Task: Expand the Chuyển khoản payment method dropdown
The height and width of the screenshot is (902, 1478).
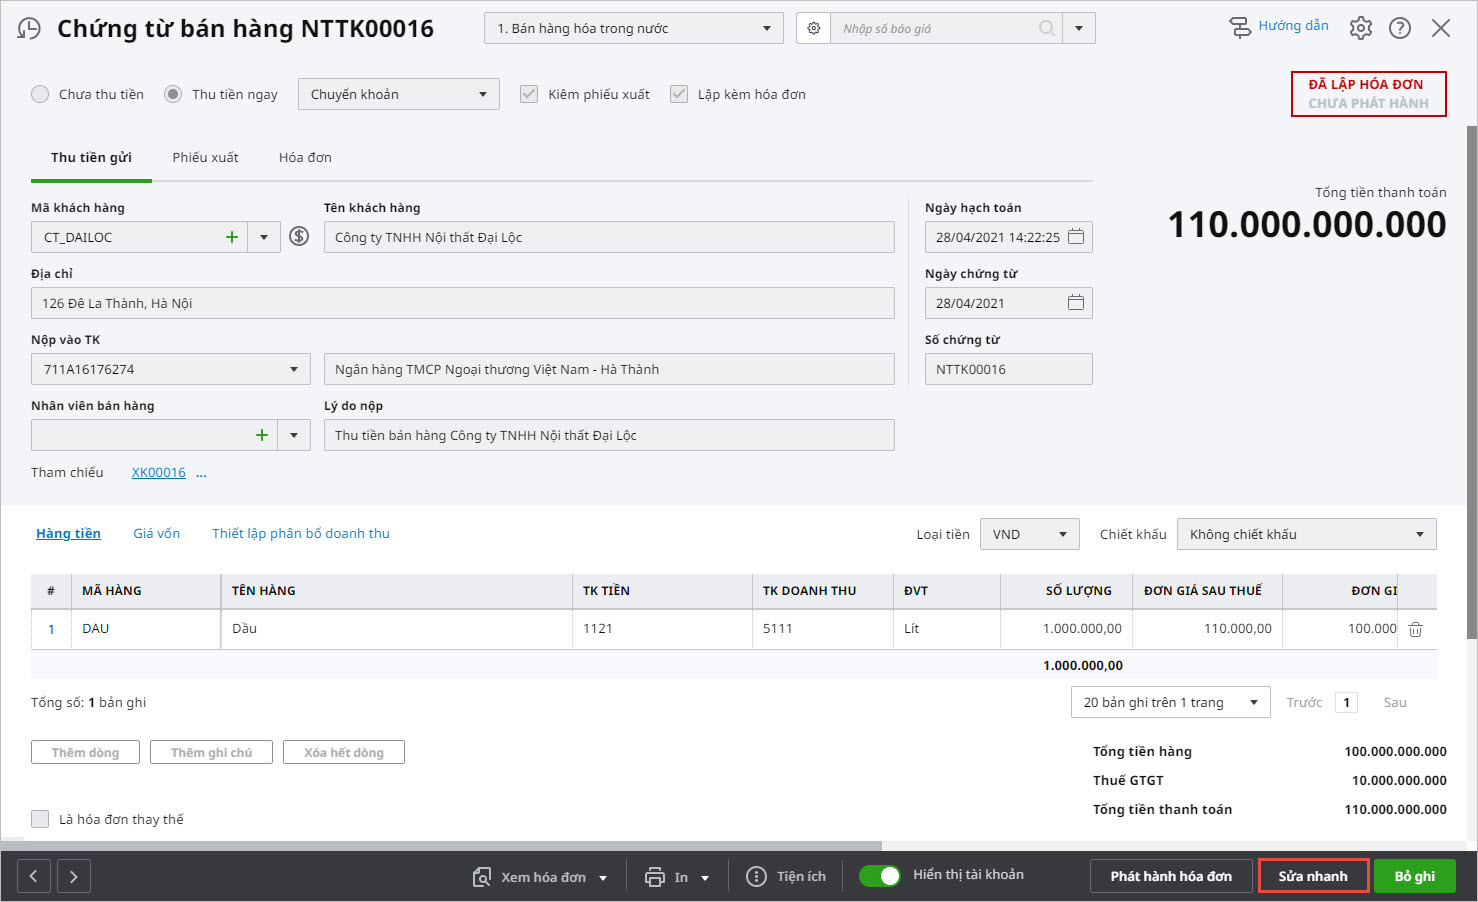Action: (398, 94)
